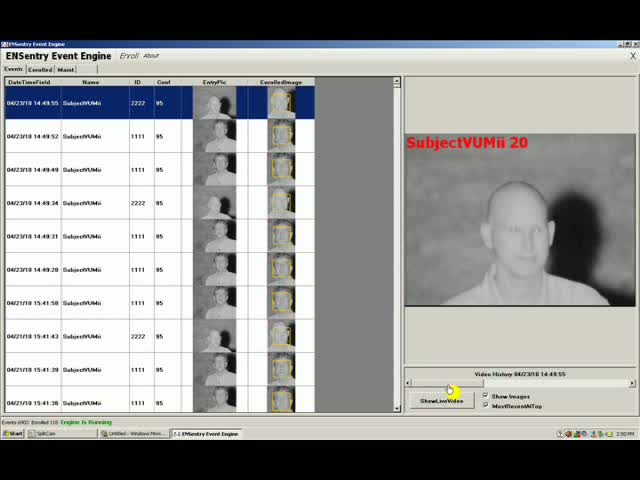Click the EntryPic thumbnail for 14:49:31 event
Image resolution: width=640 pixels, height=480 pixels.
point(215,236)
